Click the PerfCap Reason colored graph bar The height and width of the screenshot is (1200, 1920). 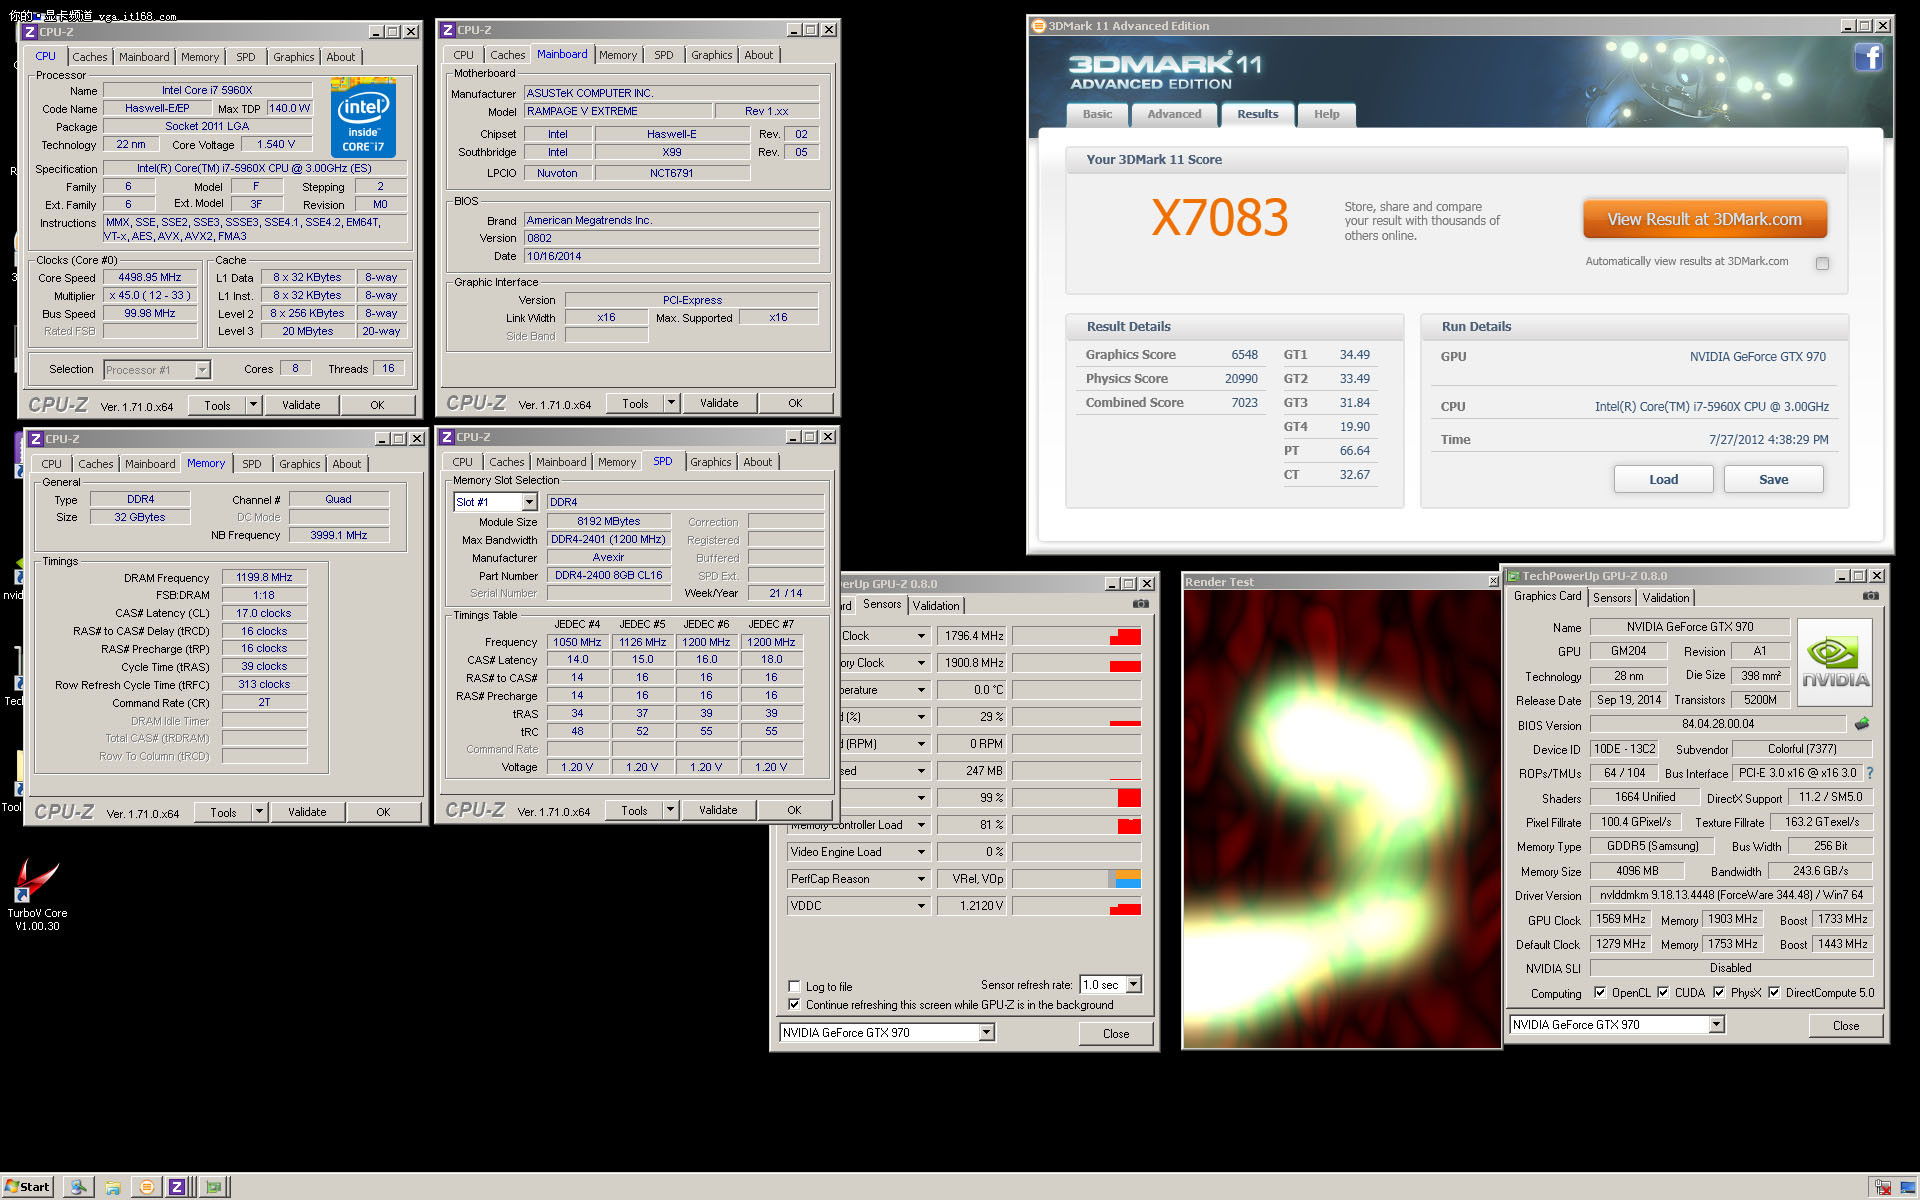pos(1076,879)
